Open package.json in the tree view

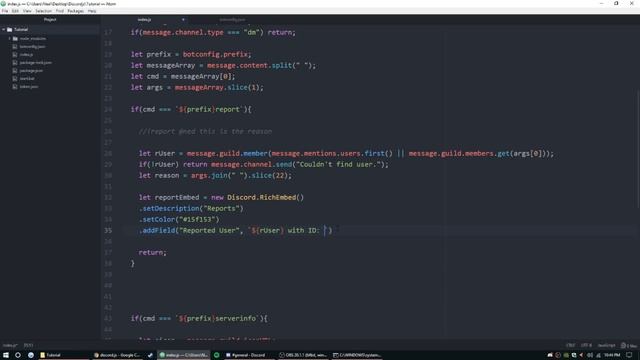point(31,71)
